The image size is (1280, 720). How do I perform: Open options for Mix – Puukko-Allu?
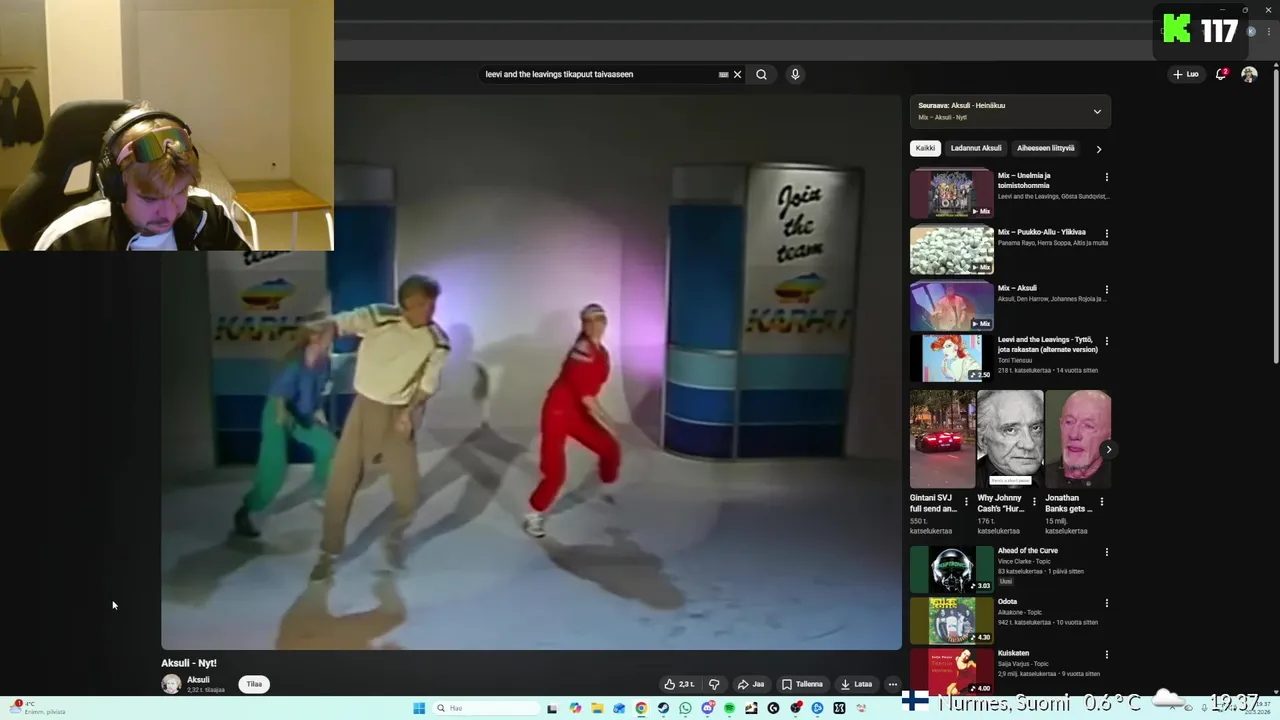[x=1106, y=233]
